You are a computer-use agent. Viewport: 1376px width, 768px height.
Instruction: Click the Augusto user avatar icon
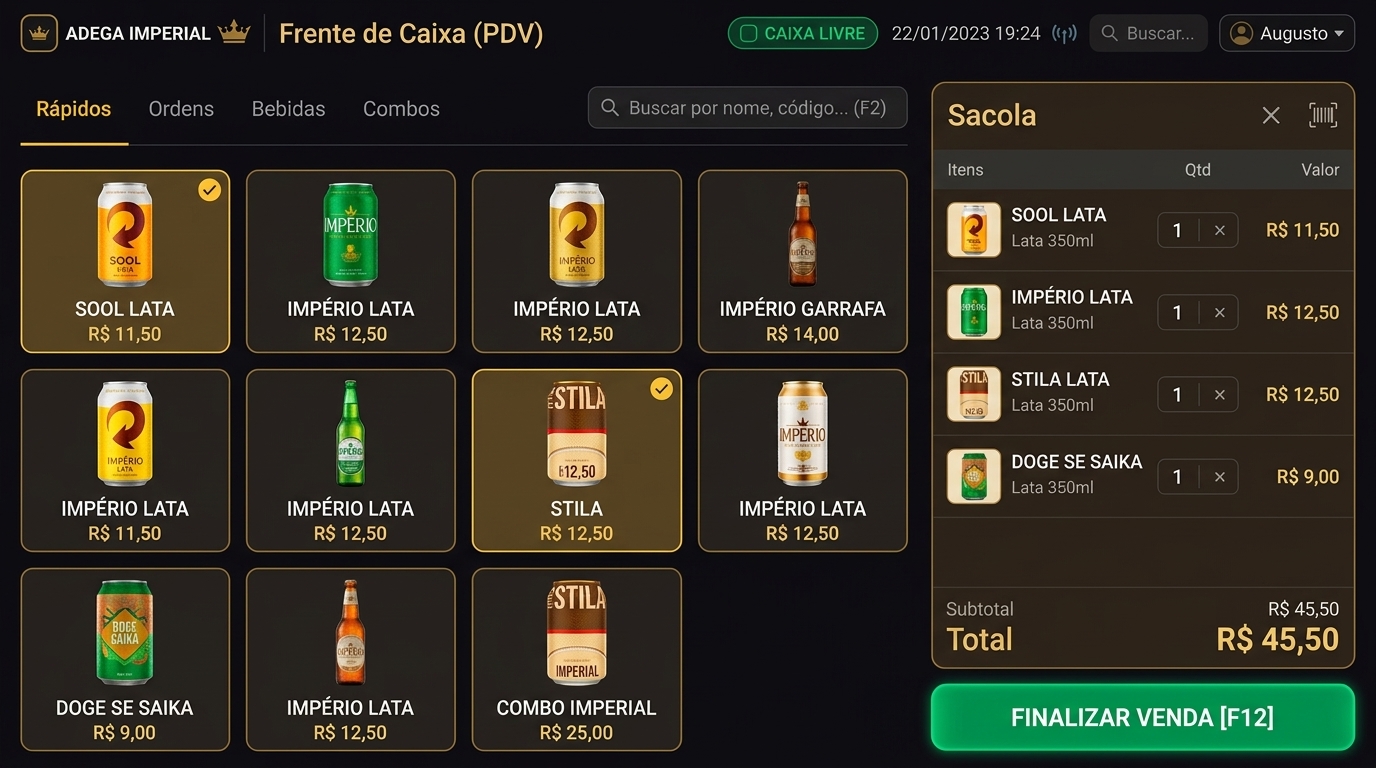1241,33
